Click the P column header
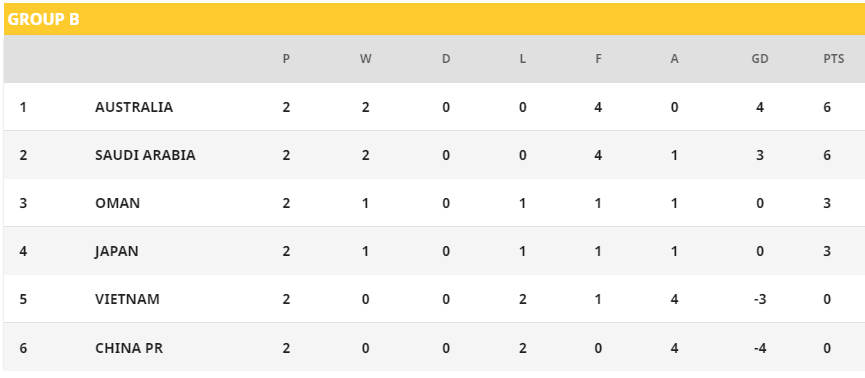865x378 pixels. (x=286, y=58)
